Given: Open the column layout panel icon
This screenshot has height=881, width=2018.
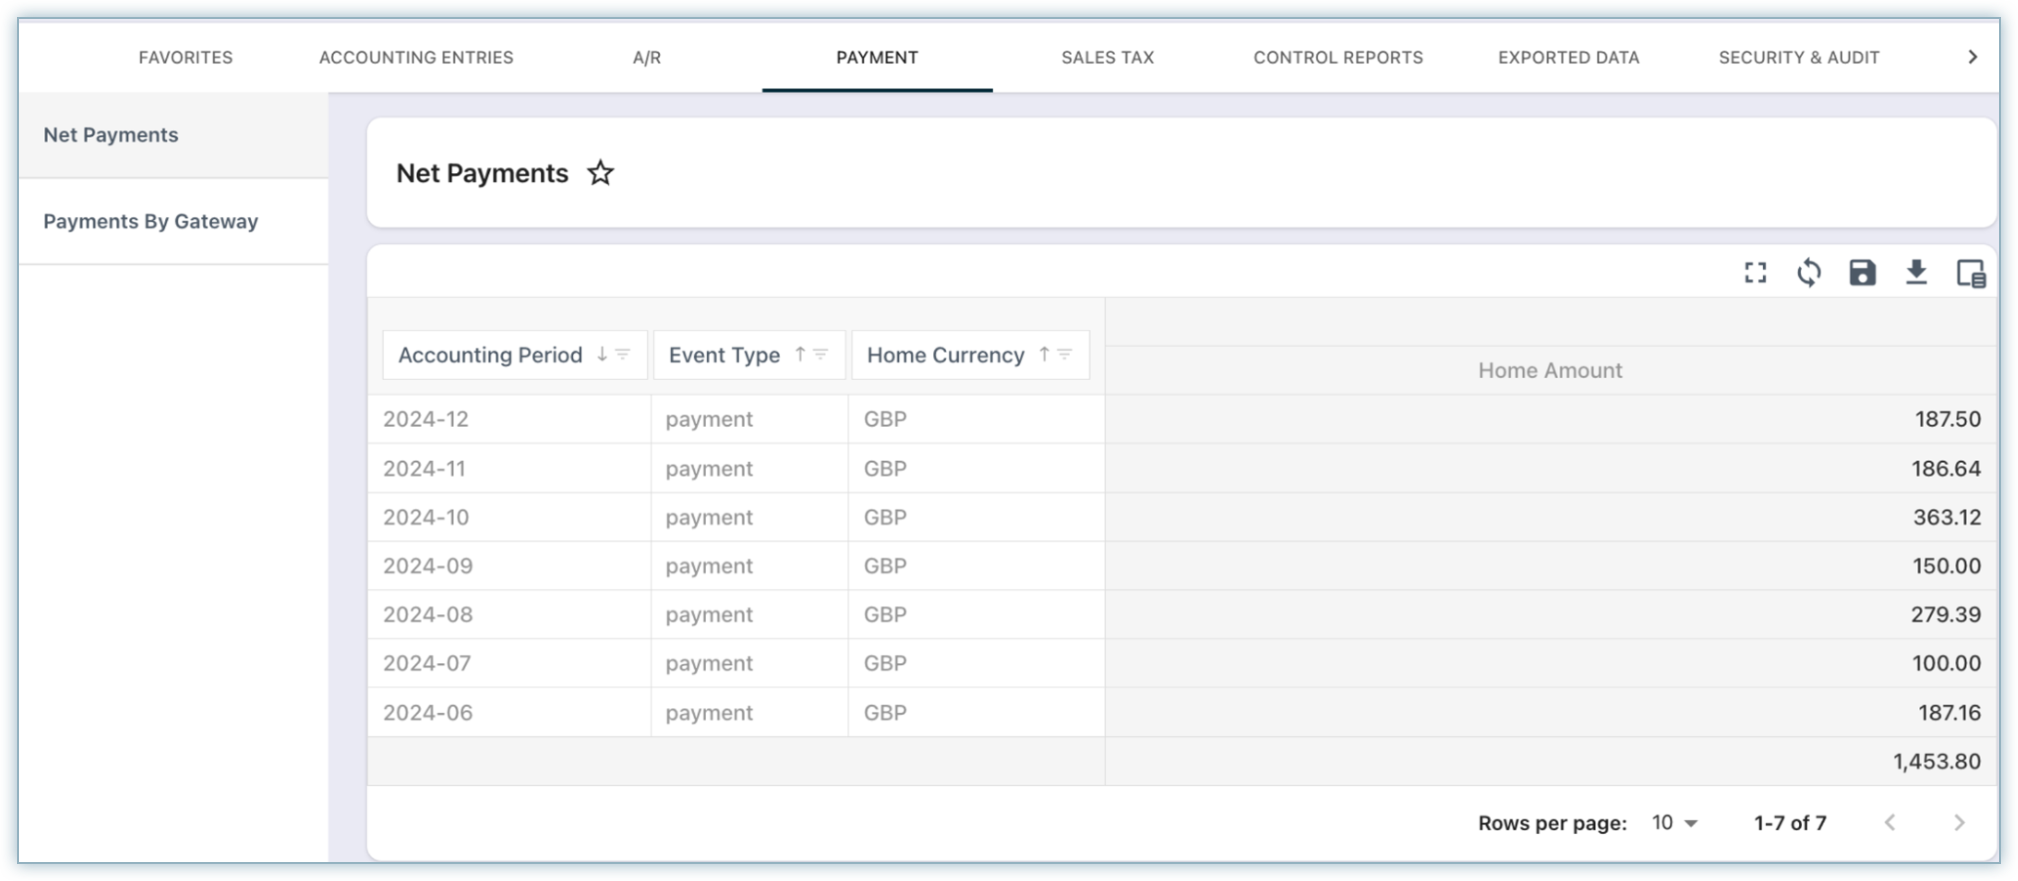Looking at the screenshot, I should (x=1970, y=273).
